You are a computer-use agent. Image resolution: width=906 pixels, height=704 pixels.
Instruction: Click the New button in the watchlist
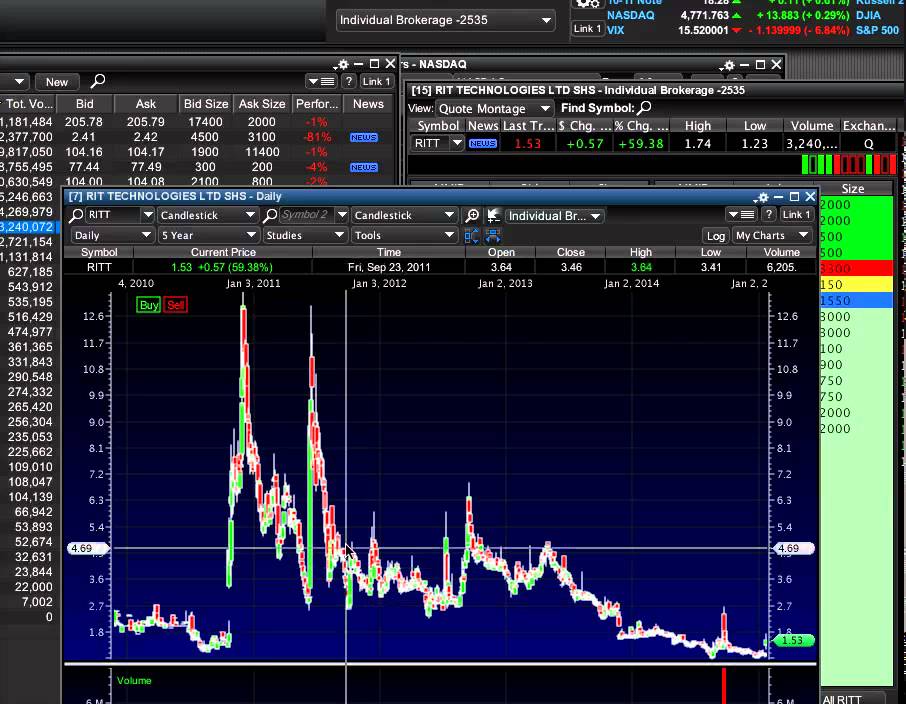click(x=57, y=82)
